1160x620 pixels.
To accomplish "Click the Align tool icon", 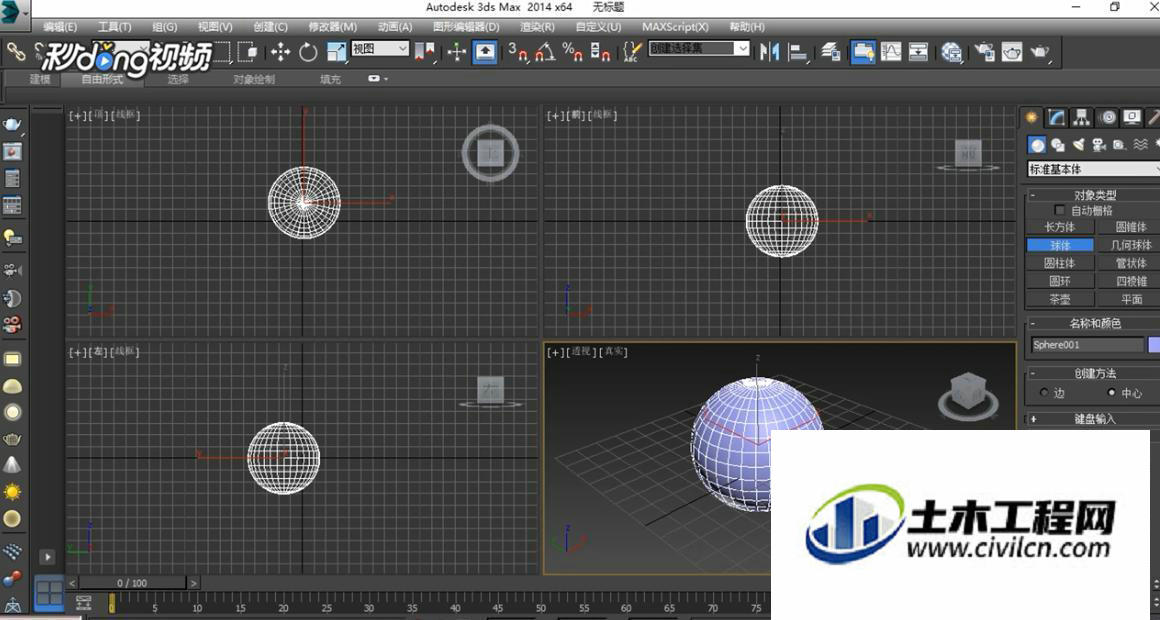I will 798,52.
